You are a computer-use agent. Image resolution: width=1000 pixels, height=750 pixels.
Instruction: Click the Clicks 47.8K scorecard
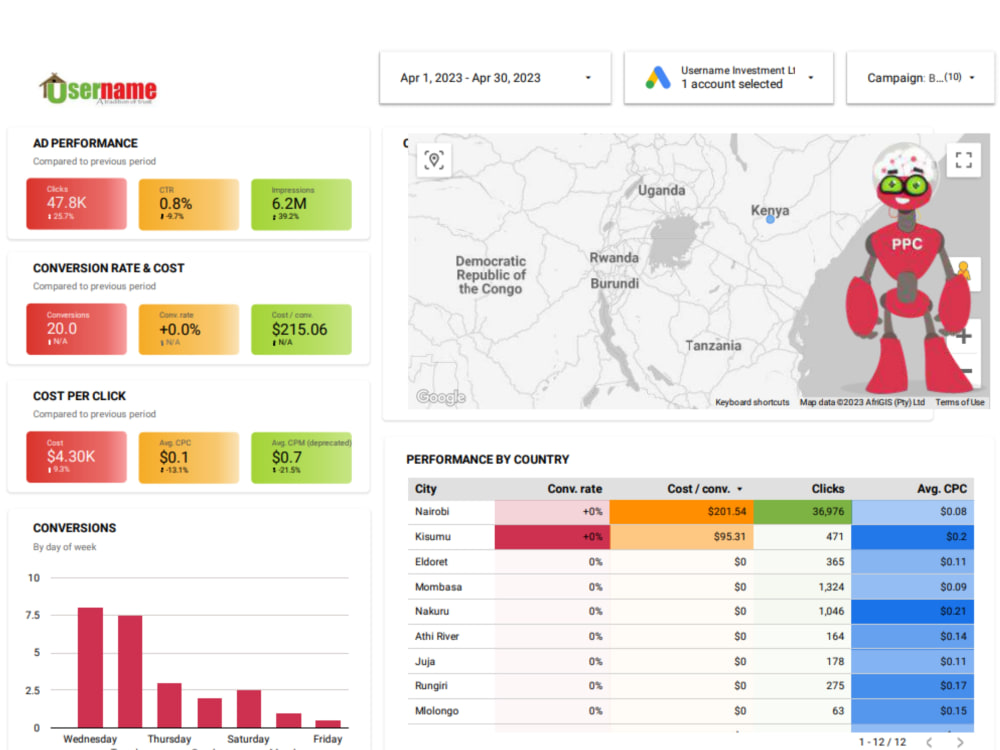(77, 204)
